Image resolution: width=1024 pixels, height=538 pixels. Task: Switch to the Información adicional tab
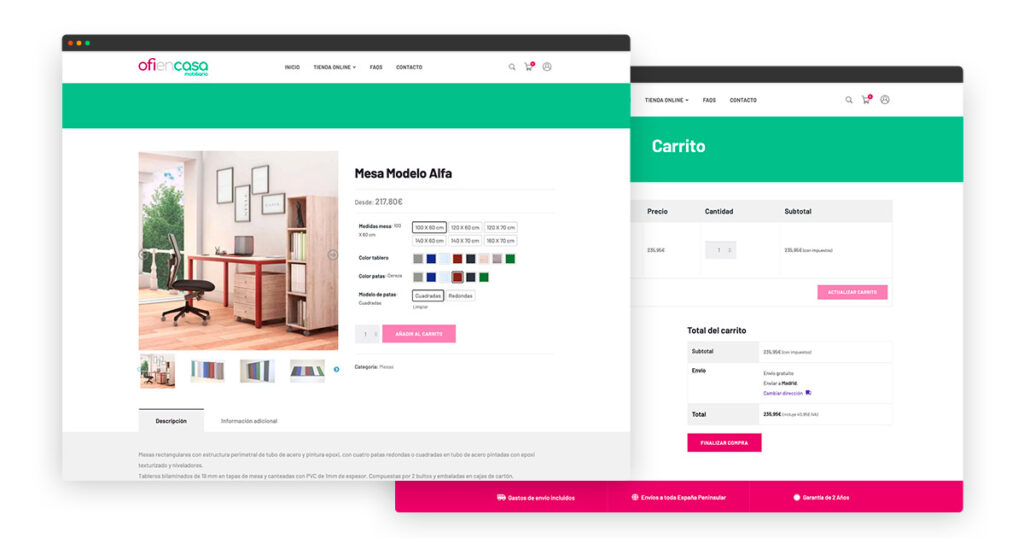click(249, 421)
